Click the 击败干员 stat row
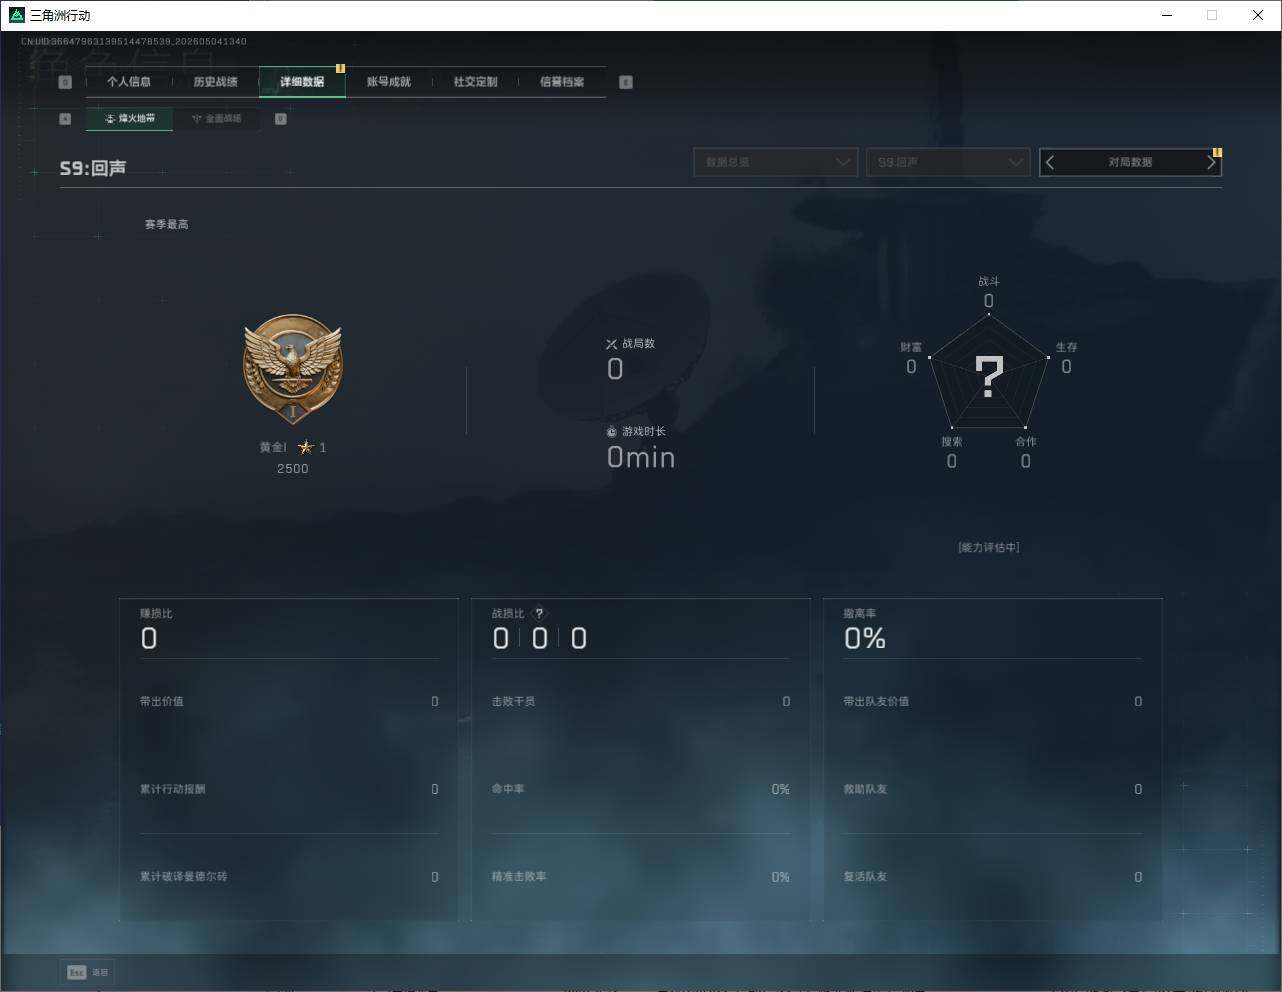1282x992 pixels. pyautogui.click(x=641, y=702)
